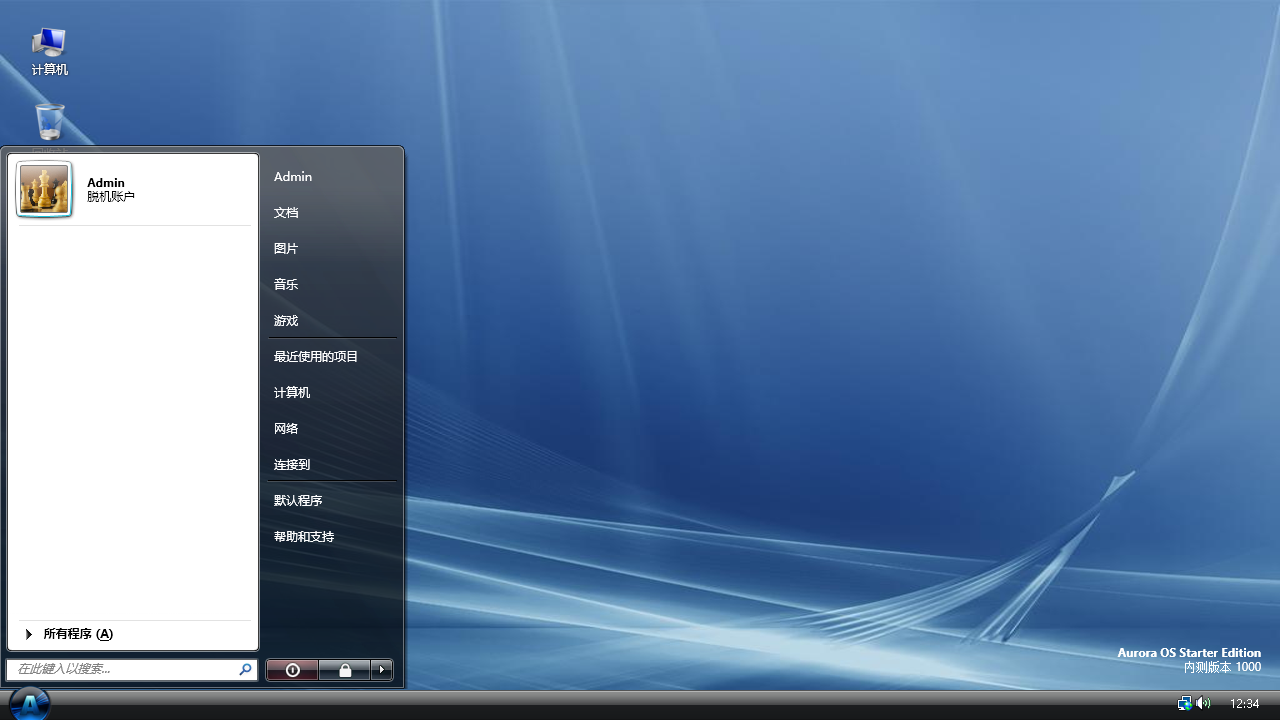Click the 脱机账户 account label
Viewport: 1280px width, 720px height.
click(x=111, y=197)
